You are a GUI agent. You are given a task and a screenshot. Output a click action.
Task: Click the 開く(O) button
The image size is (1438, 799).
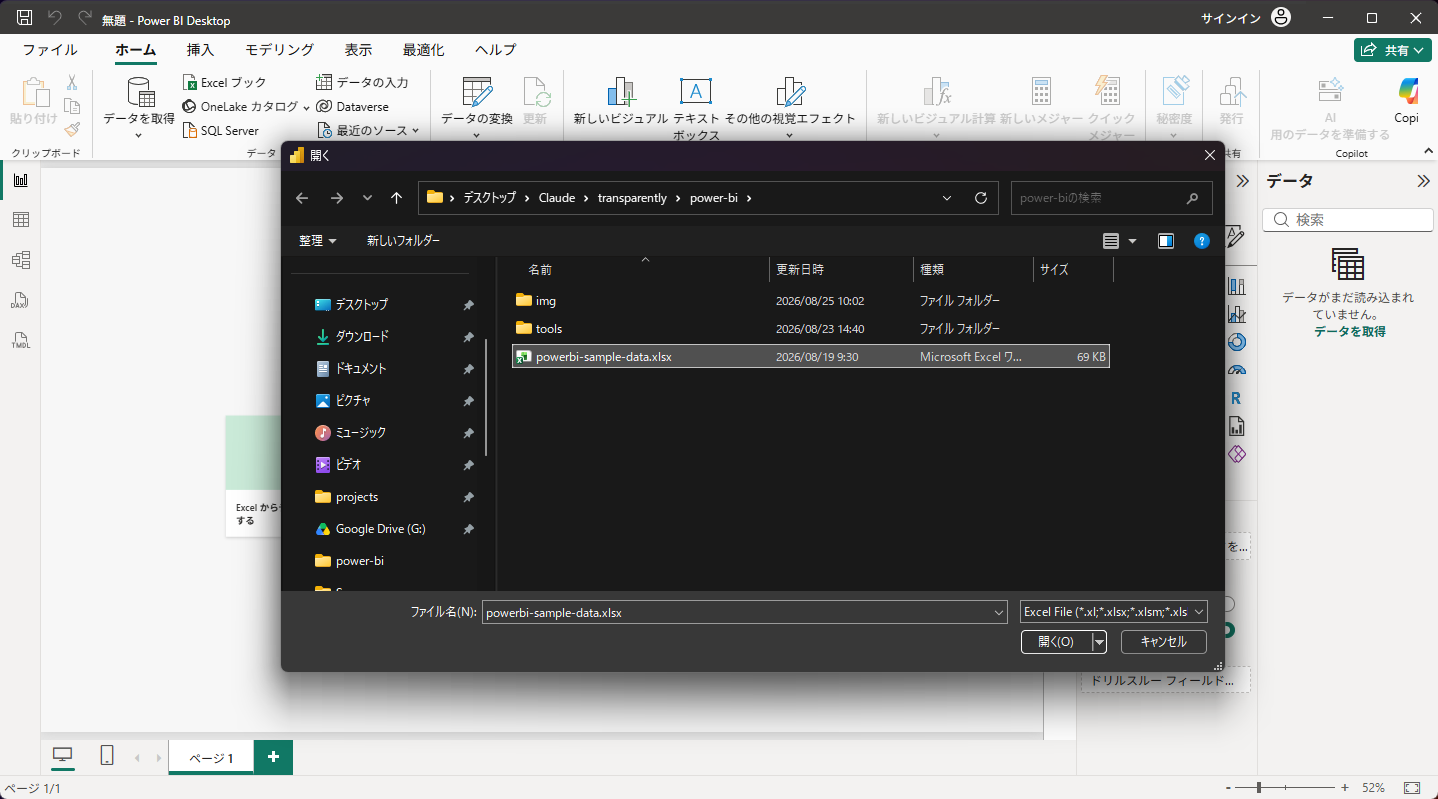[1056, 642]
